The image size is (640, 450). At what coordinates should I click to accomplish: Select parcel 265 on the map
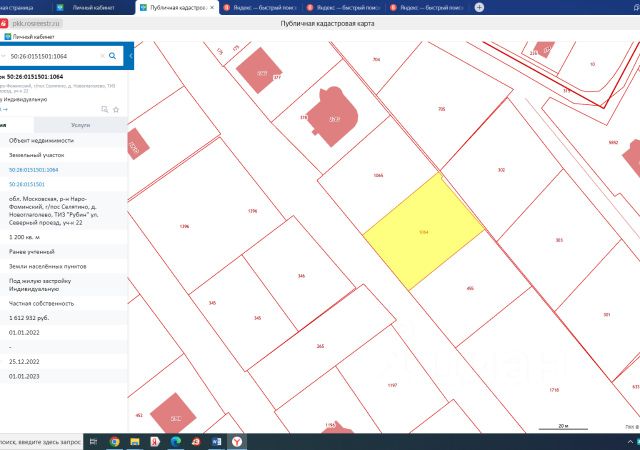[x=320, y=346]
